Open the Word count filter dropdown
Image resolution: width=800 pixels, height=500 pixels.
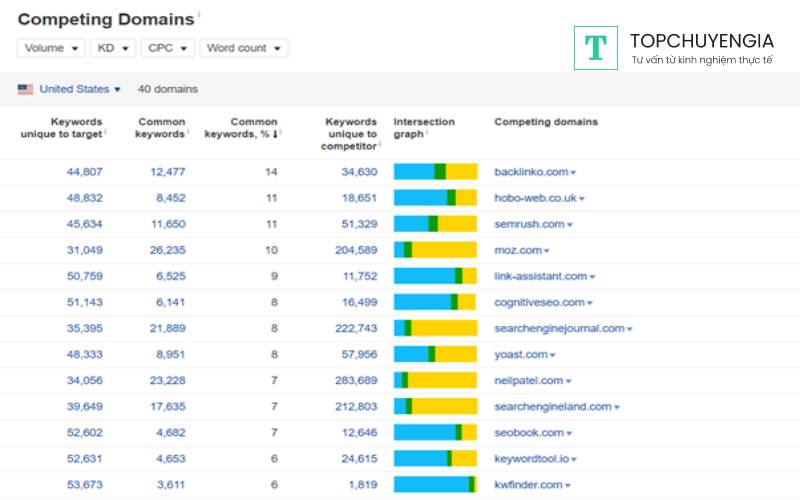click(x=243, y=48)
